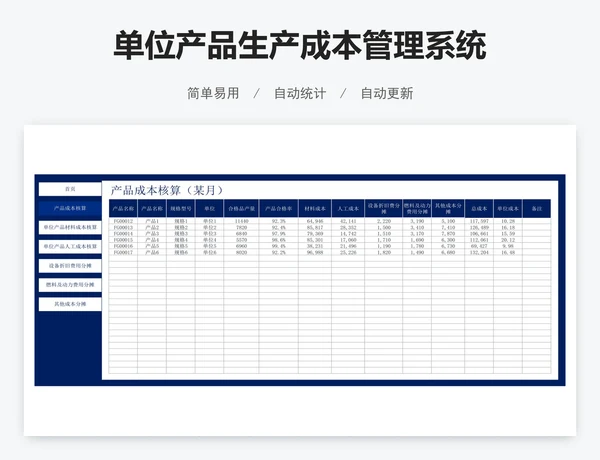Click material cost cell 38,231
The image size is (600, 460).
click(x=315, y=246)
